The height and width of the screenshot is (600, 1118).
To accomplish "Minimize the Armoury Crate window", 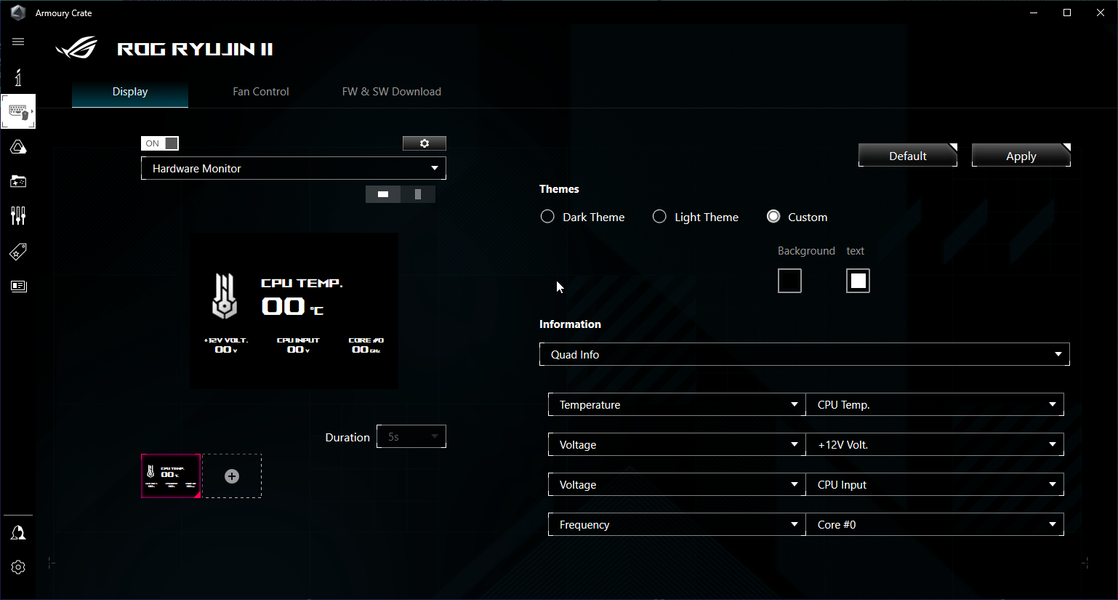I will 1033,13.
